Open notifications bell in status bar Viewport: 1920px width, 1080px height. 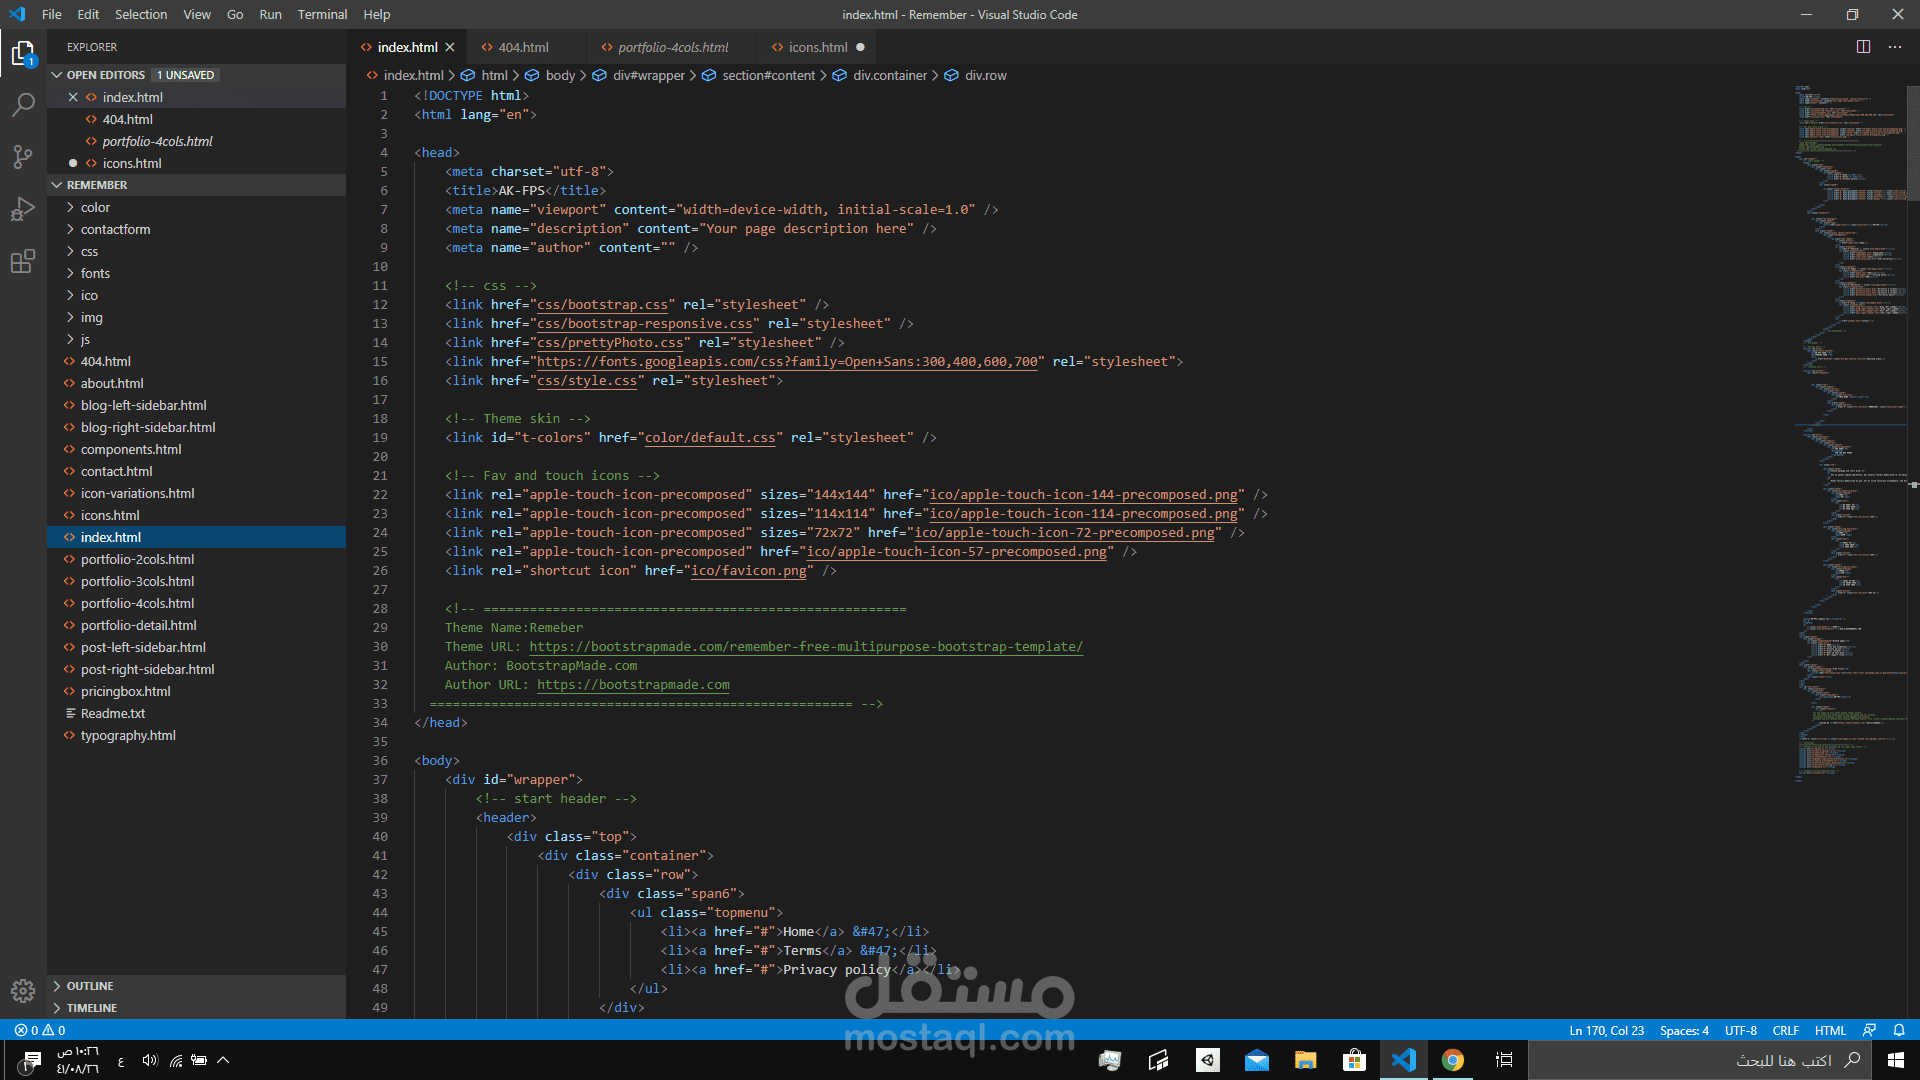click(x=1899, y=1030)
